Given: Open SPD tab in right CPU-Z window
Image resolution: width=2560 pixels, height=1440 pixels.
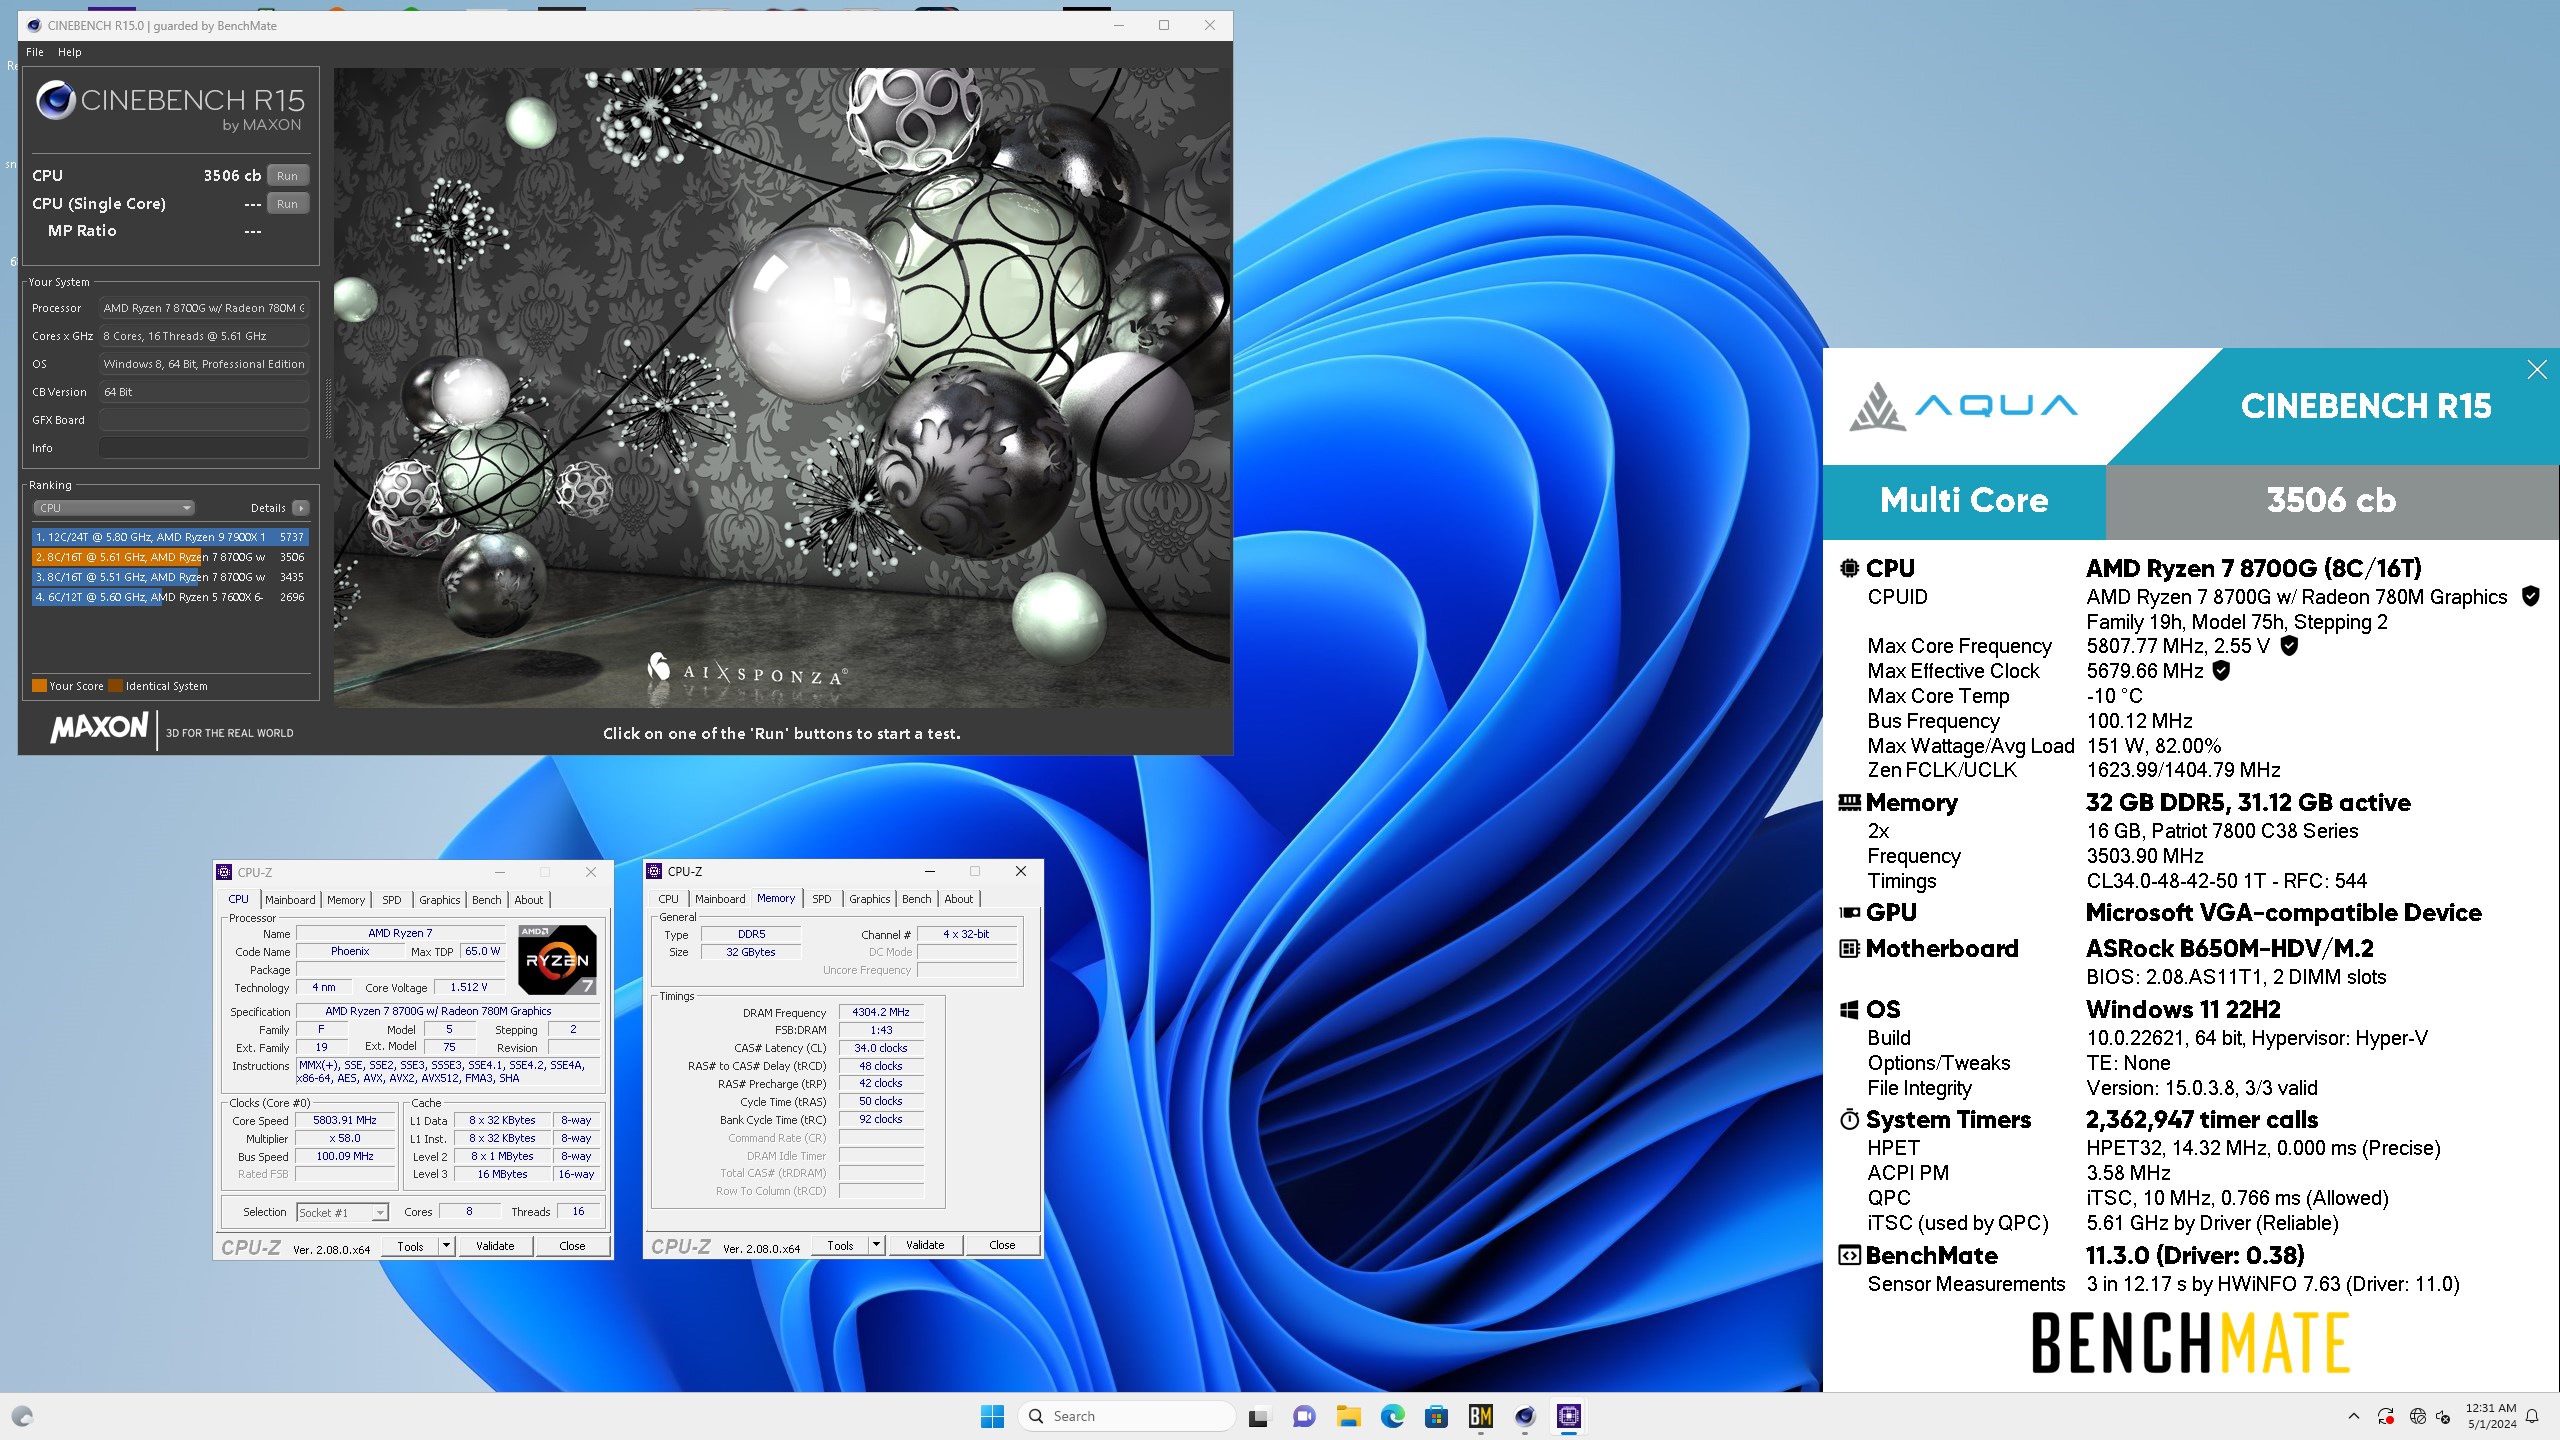Looking at the screenshot, I should pyautogui.click(x=822, y=899).
